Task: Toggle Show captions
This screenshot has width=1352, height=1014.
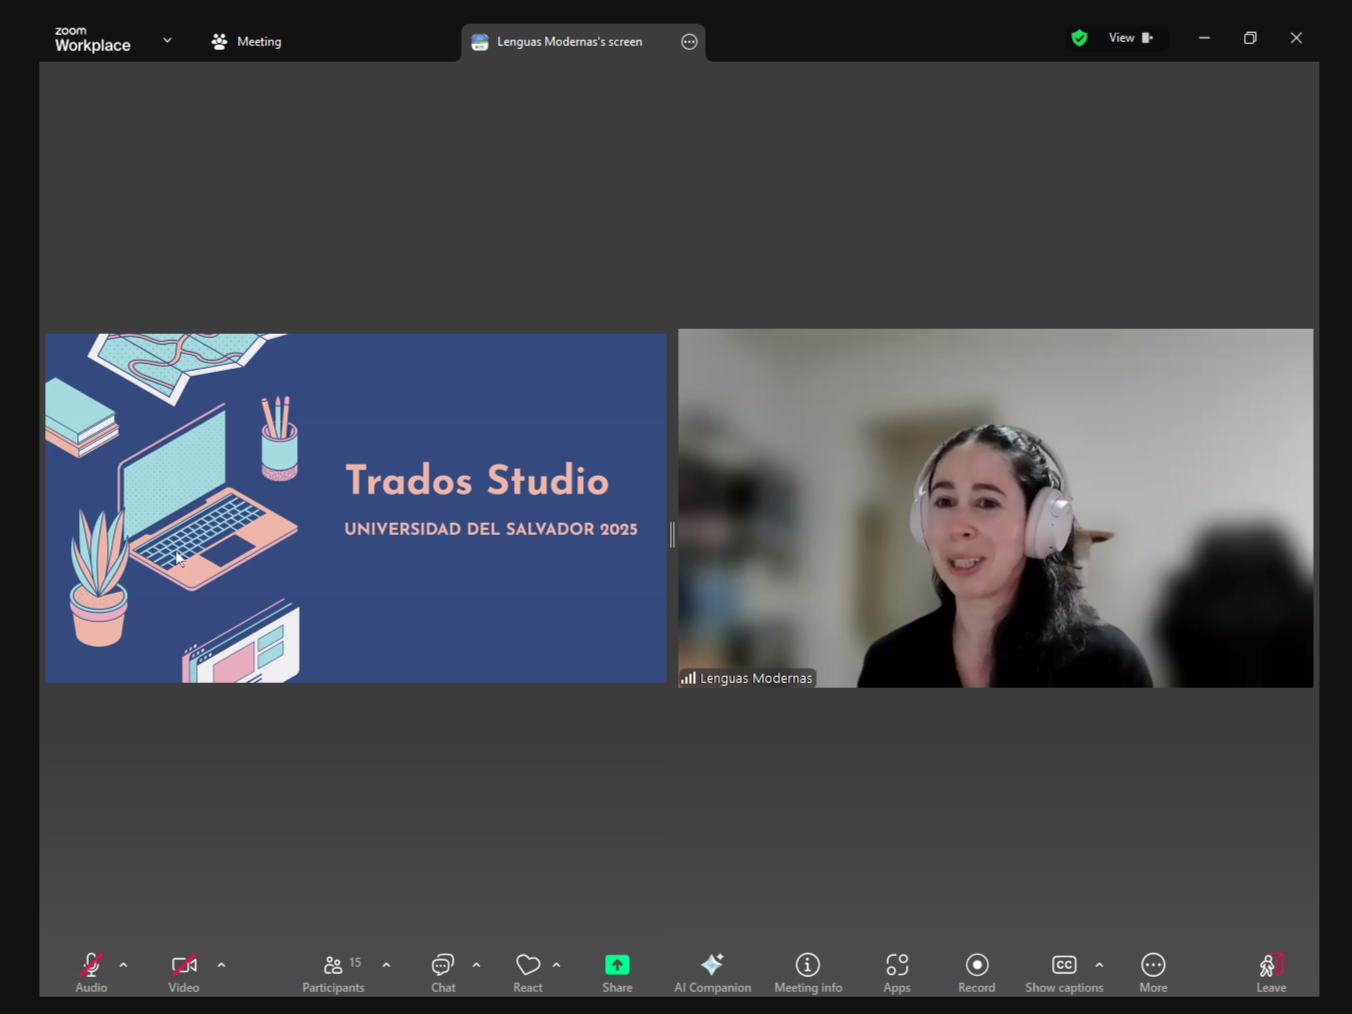Action: point(1064,972)
